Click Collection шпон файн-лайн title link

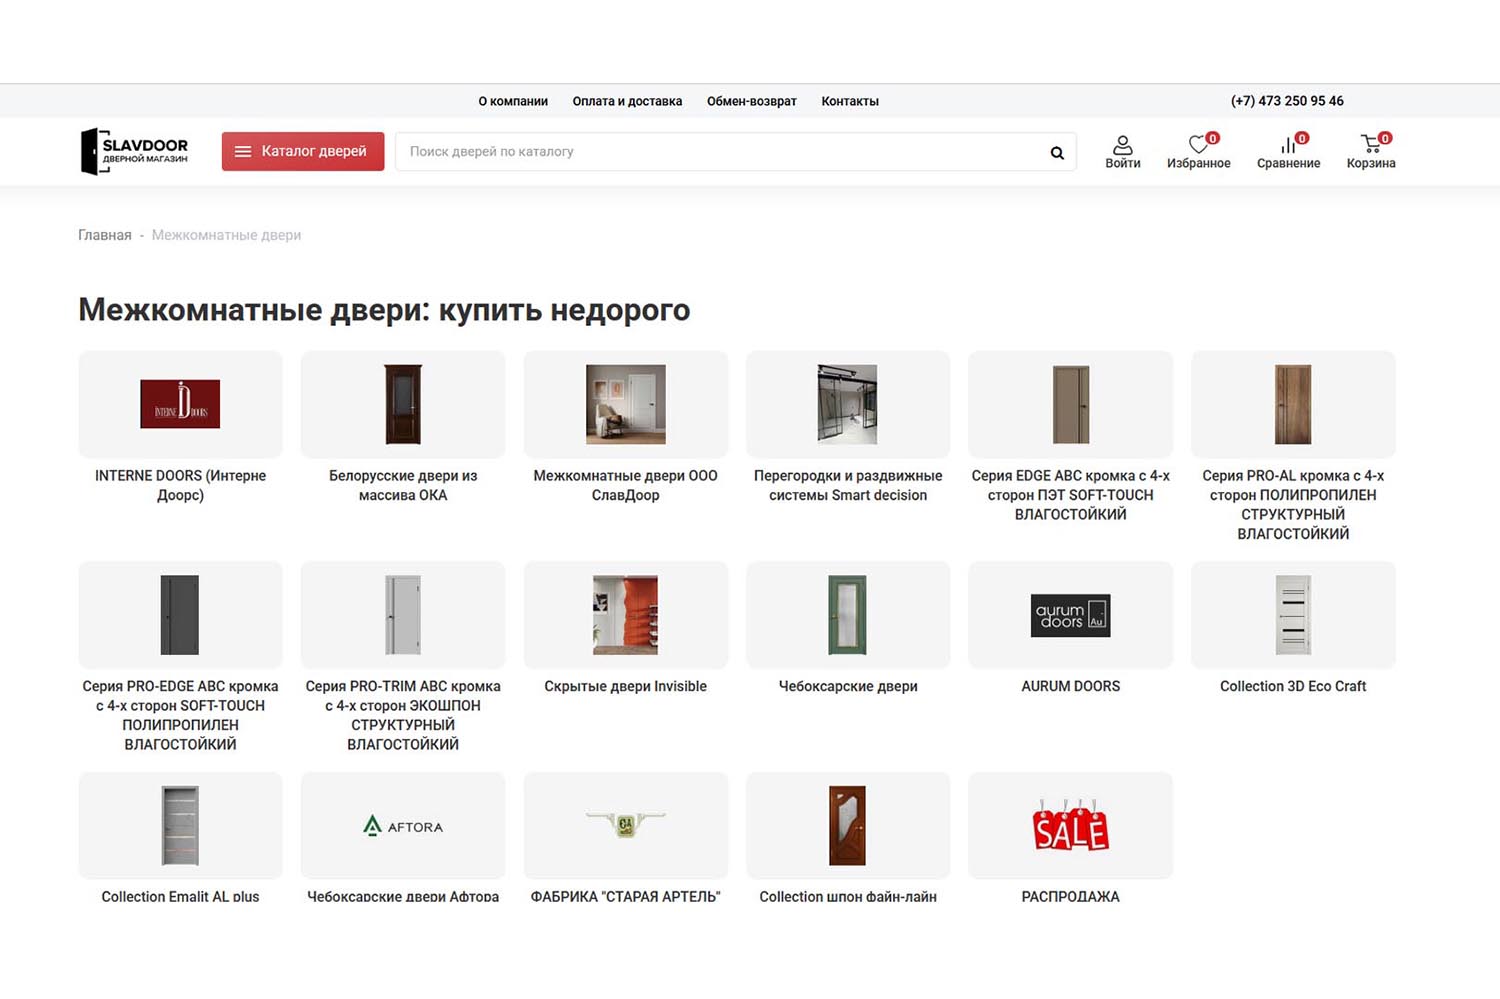pos(848,896)
